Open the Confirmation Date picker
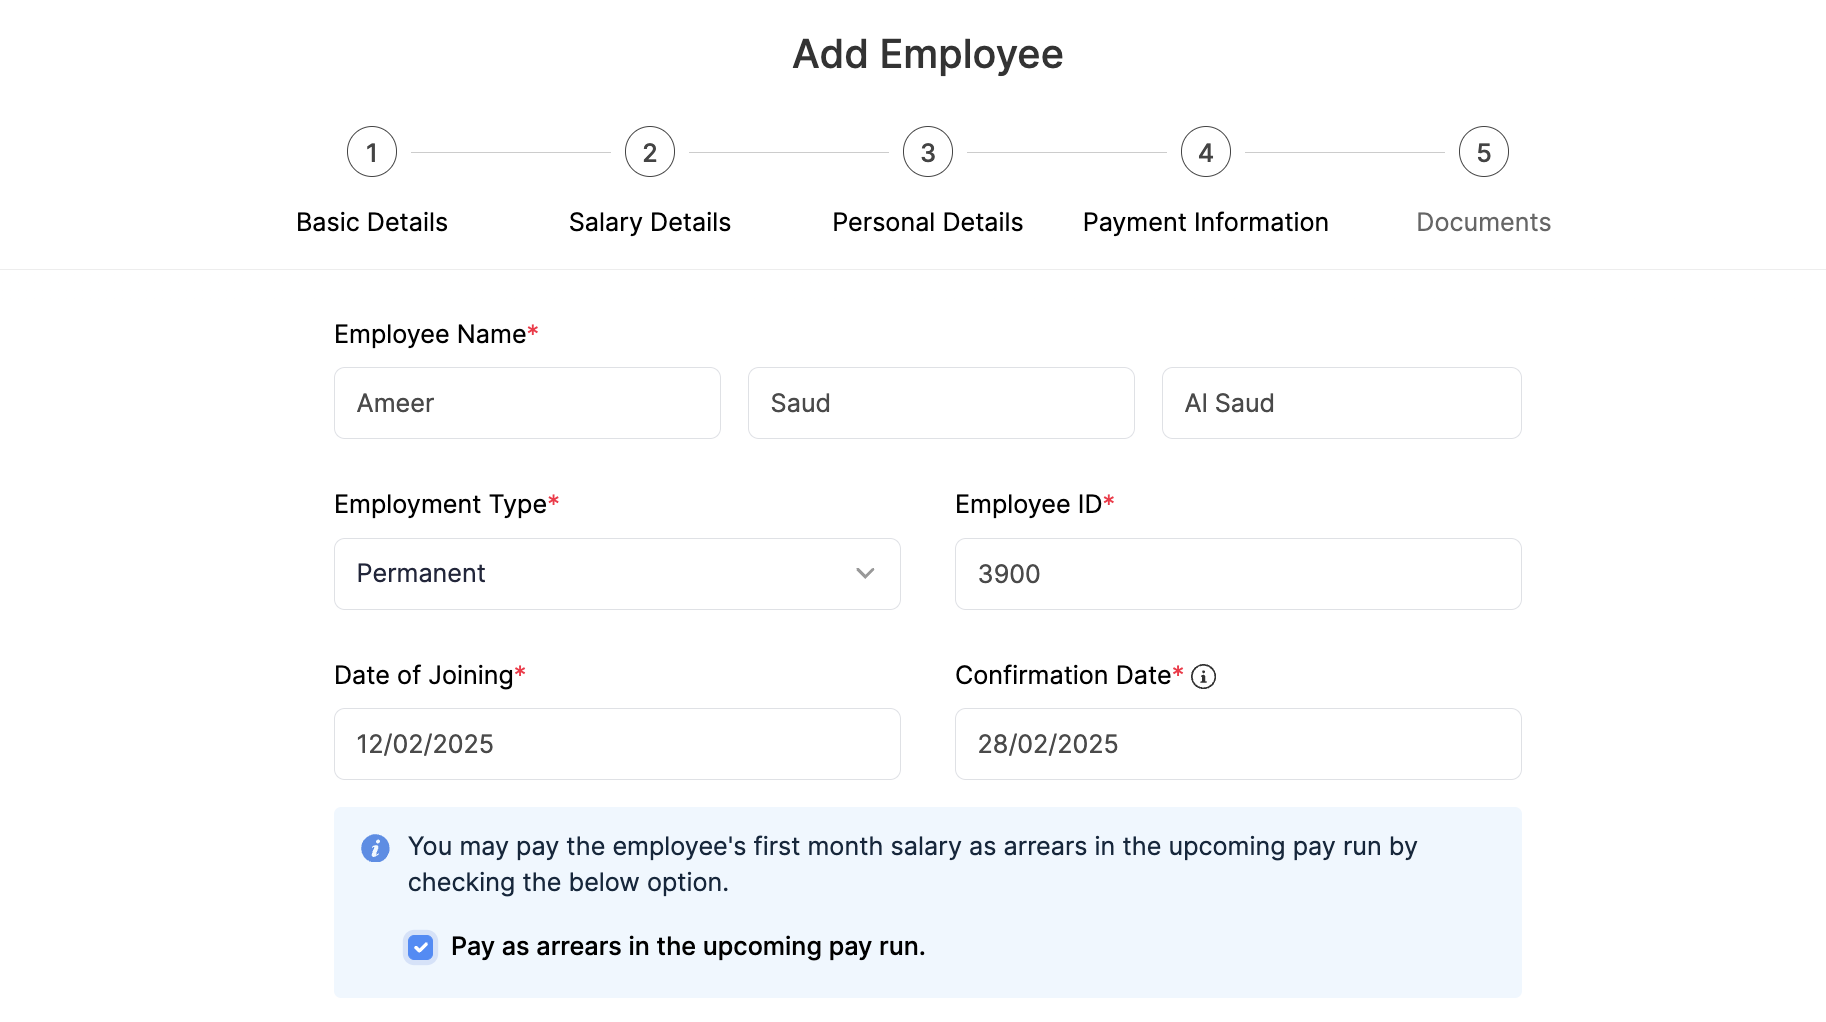Screen dimensions: 1826x1022 point(1237,744)
